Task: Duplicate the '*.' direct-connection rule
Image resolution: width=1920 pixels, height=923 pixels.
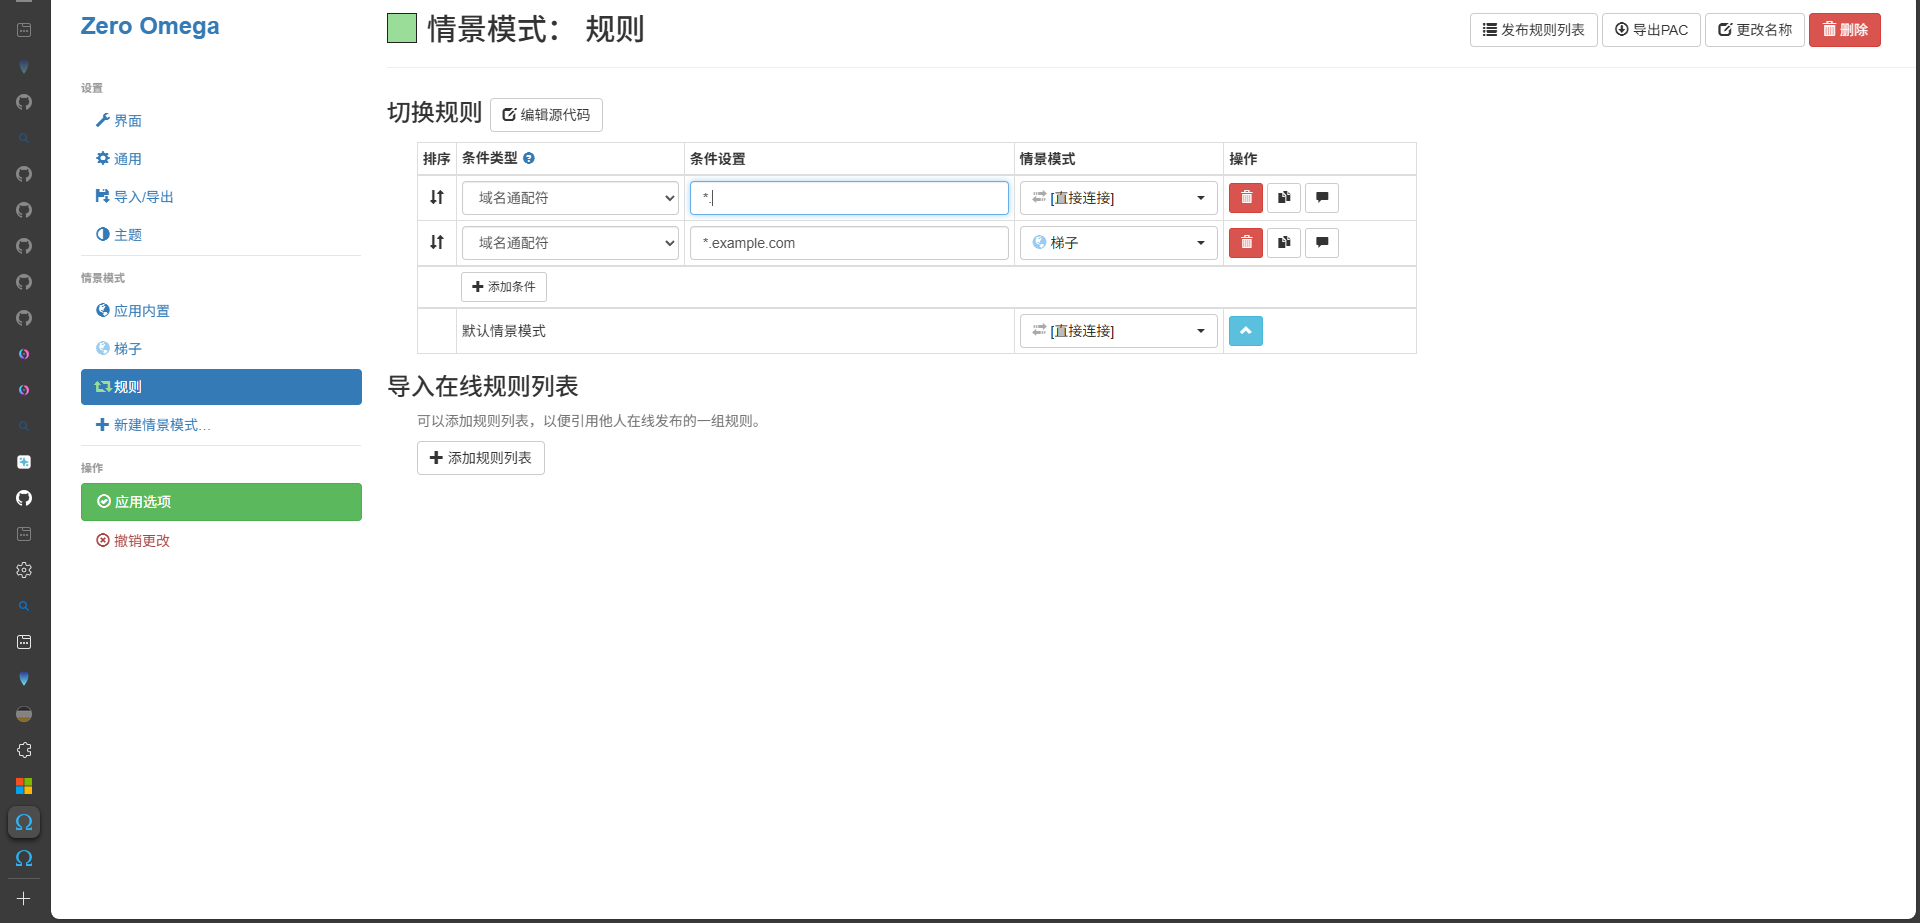Action: tap(1284, 198)
